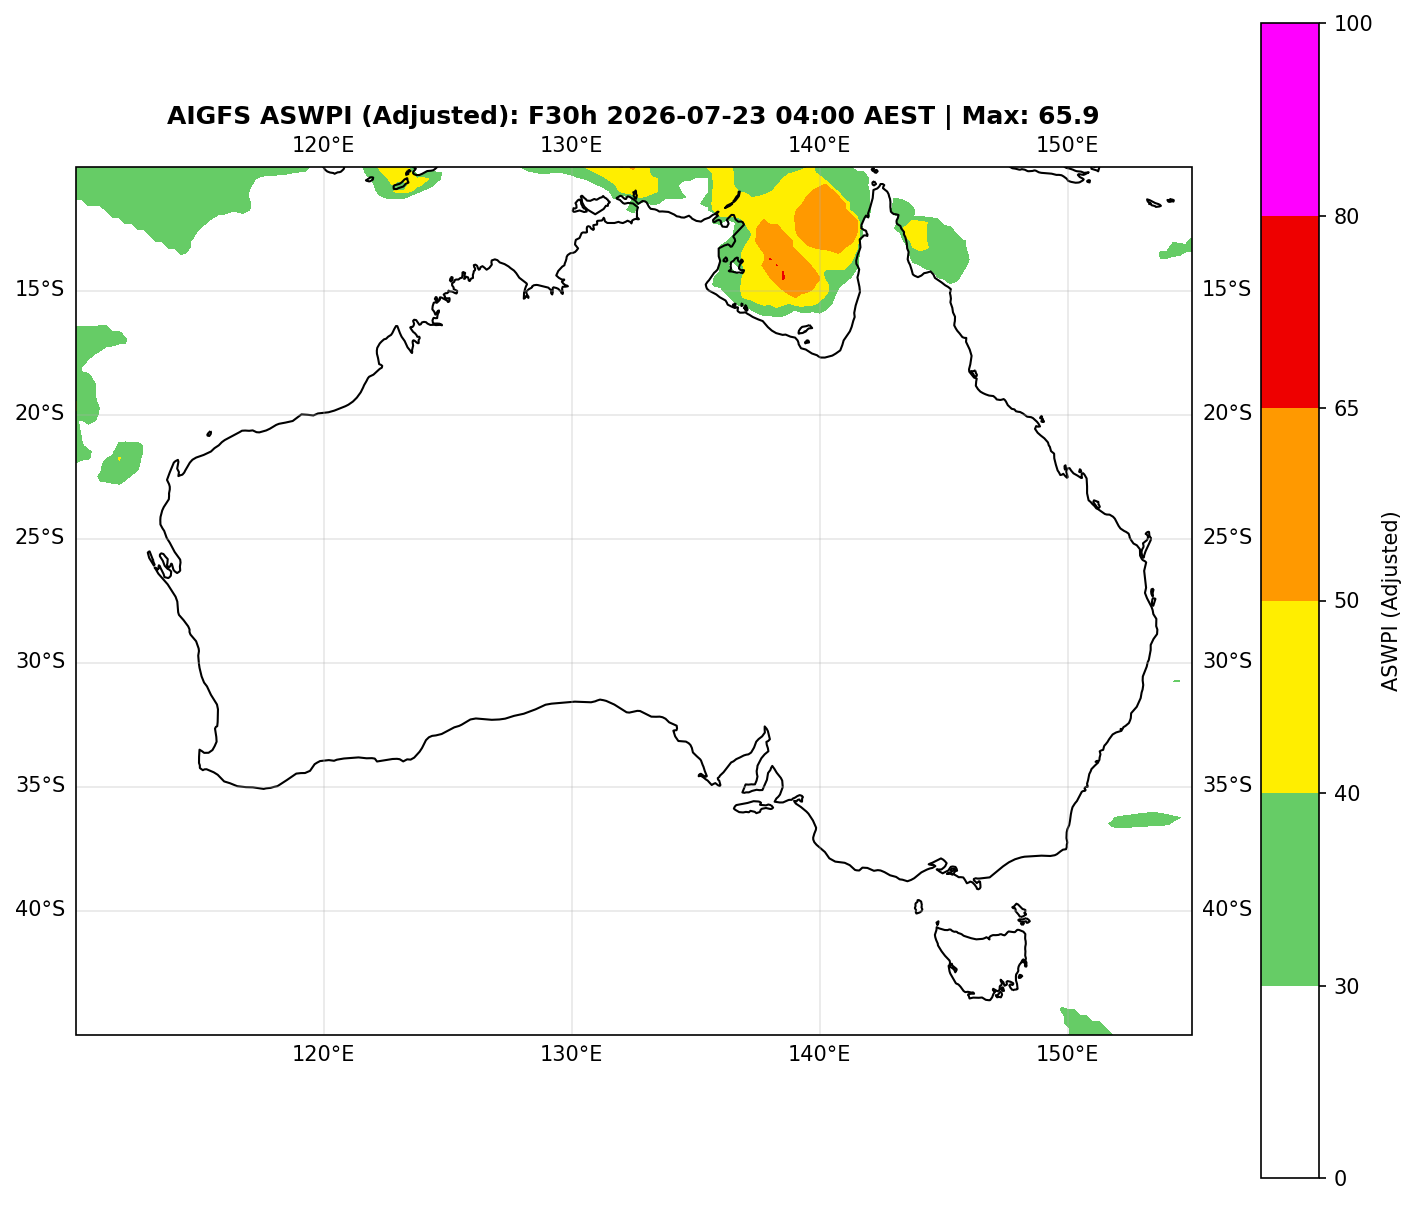This screenshot has height=1205, width=1416.
Task: Click the red 65-80 colorbar segment
Action: [1290, 312]
